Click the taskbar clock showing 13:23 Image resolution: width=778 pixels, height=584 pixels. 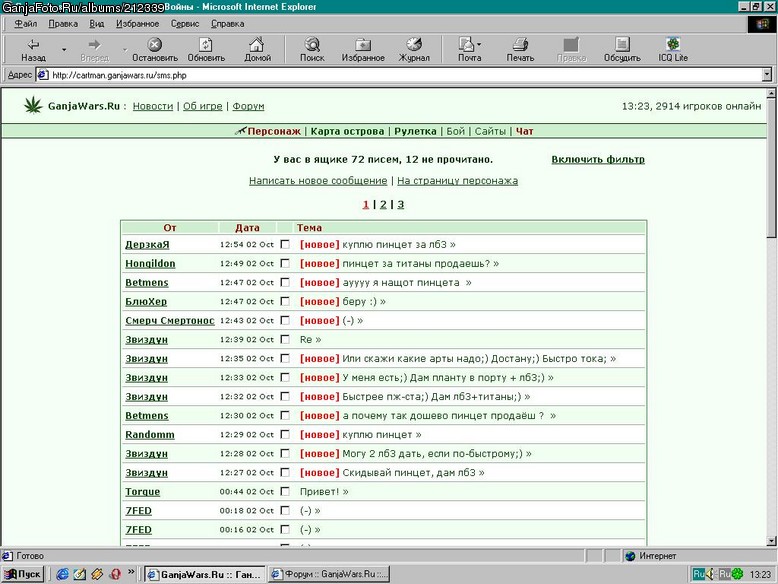(760, 575)
